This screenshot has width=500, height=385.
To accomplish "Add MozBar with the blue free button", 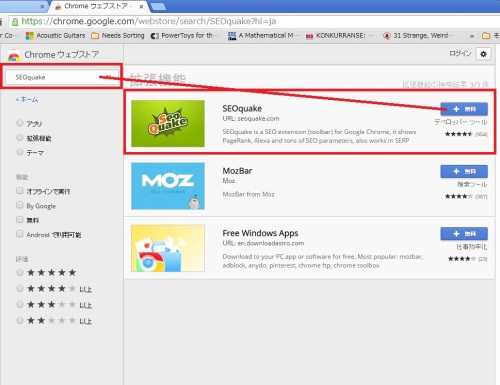I will 464,171.
